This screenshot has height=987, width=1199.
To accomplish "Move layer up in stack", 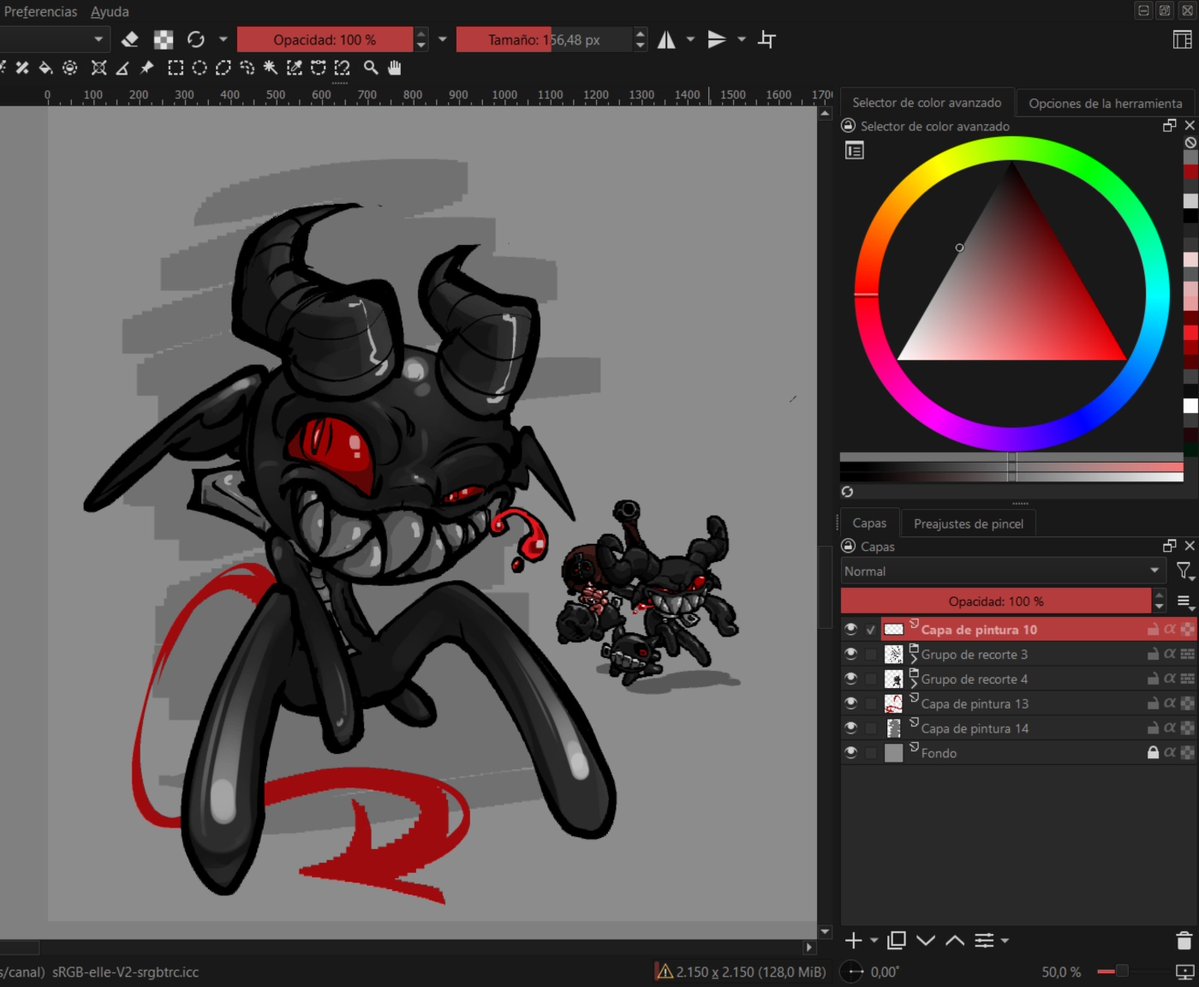I will point(955,940).
